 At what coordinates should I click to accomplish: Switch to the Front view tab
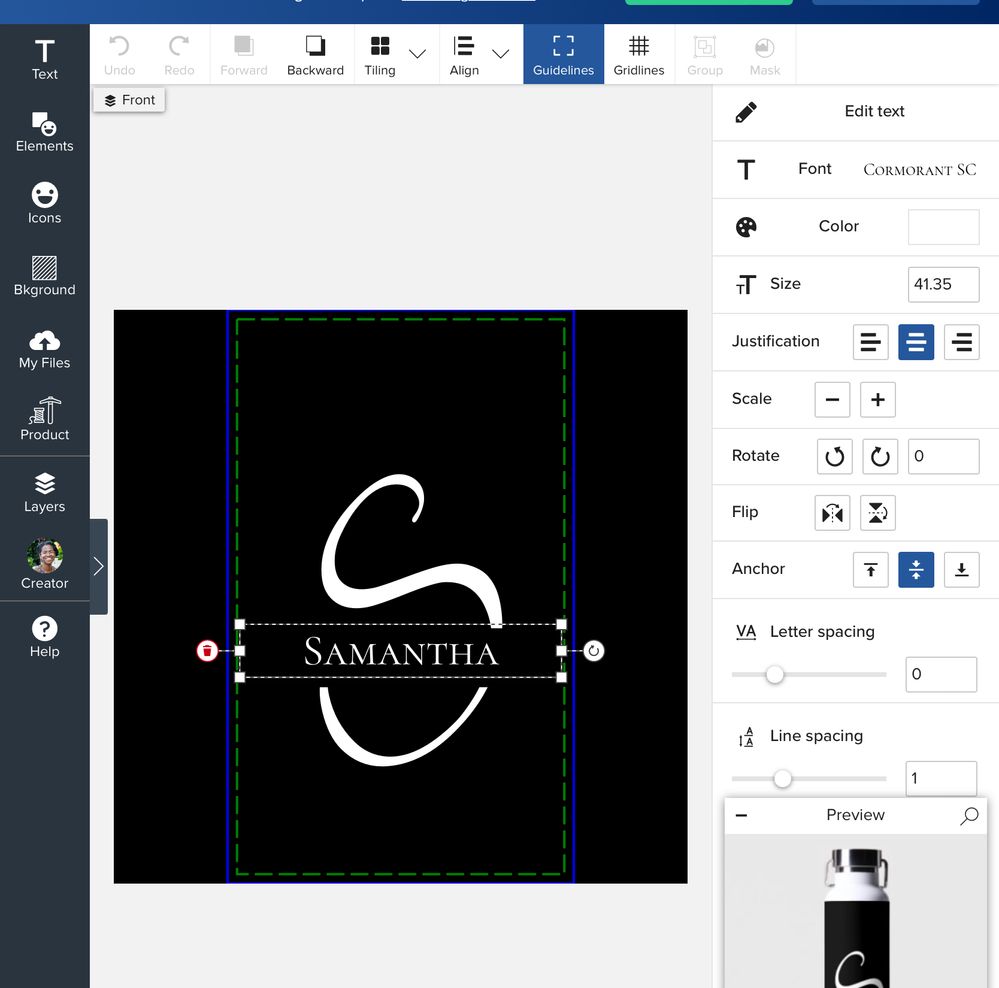coord(129,100)
